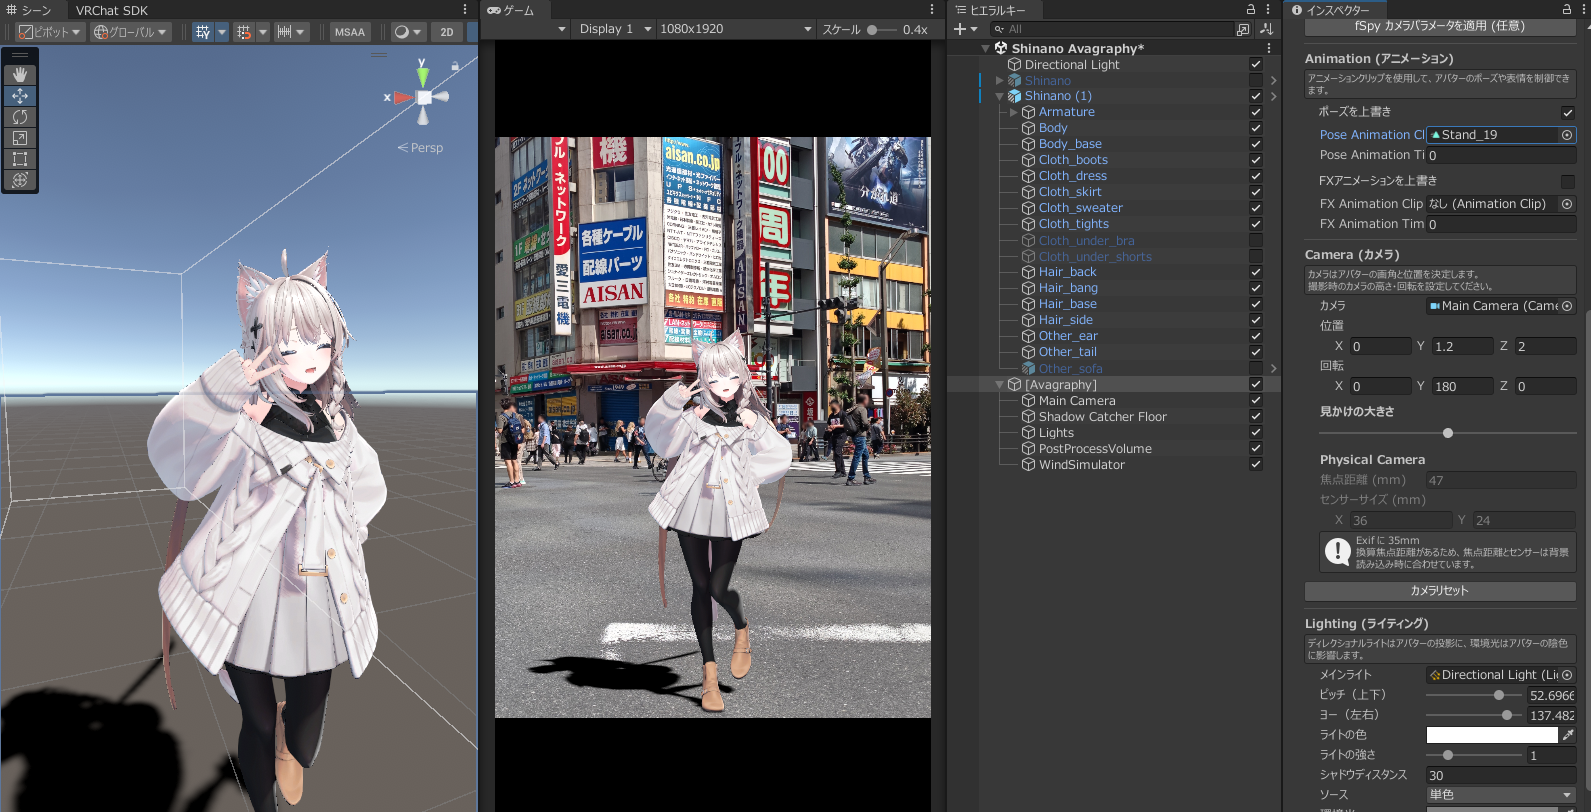The image size is (1591, 812).
Task: Click the hierarchy search field
Action: click(1110, 29)
